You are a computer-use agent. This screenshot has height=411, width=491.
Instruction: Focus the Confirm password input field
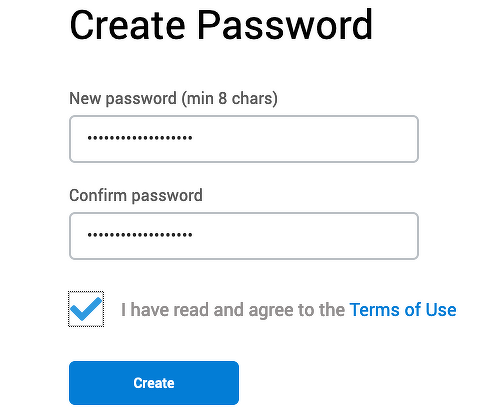(244, 236)
